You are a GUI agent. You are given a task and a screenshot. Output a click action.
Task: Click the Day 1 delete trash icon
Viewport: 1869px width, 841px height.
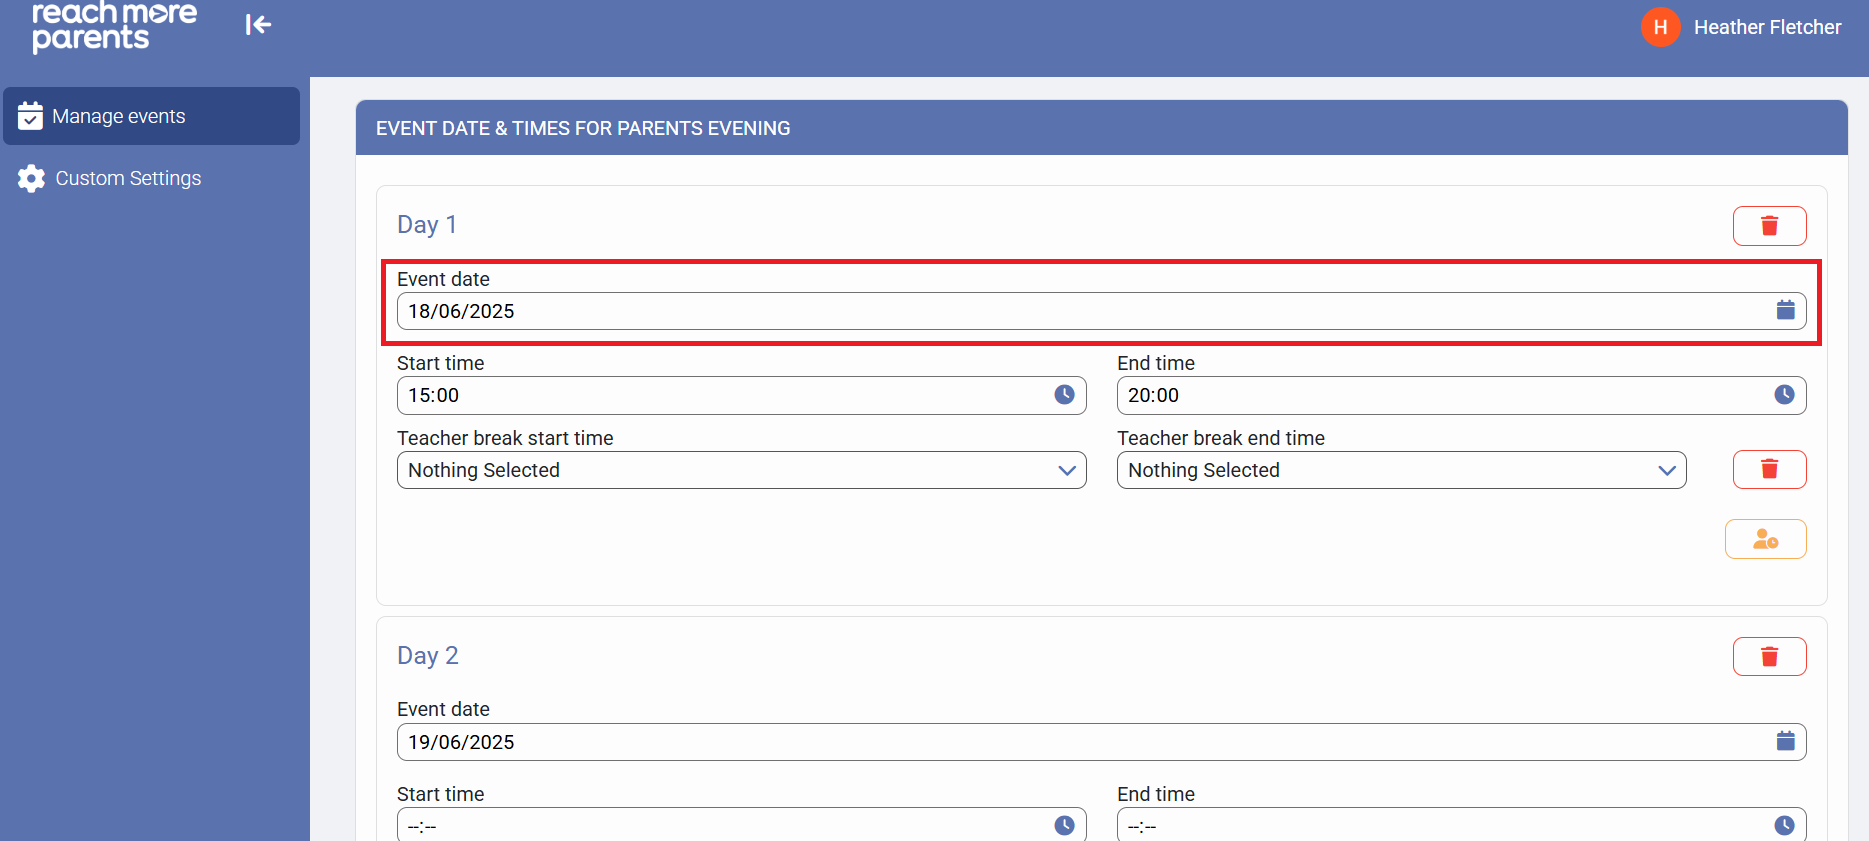(1769, 226)
